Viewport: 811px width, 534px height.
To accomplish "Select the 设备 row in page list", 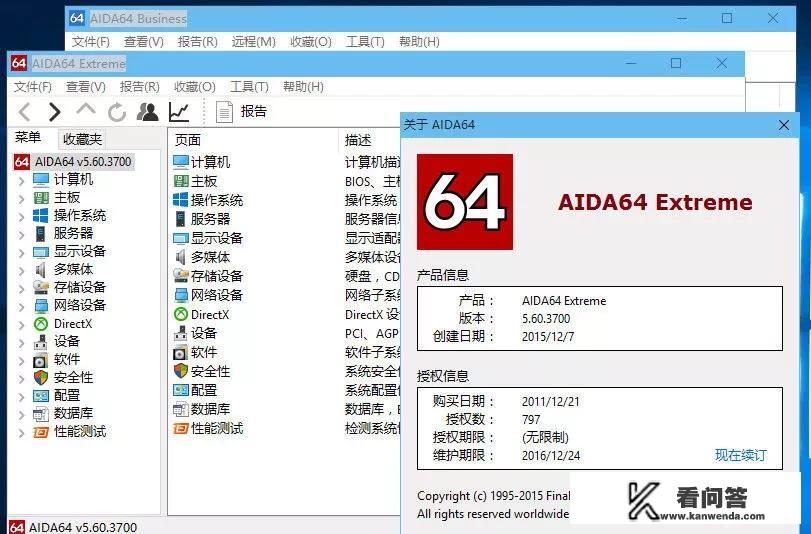I will click(196, 333).
